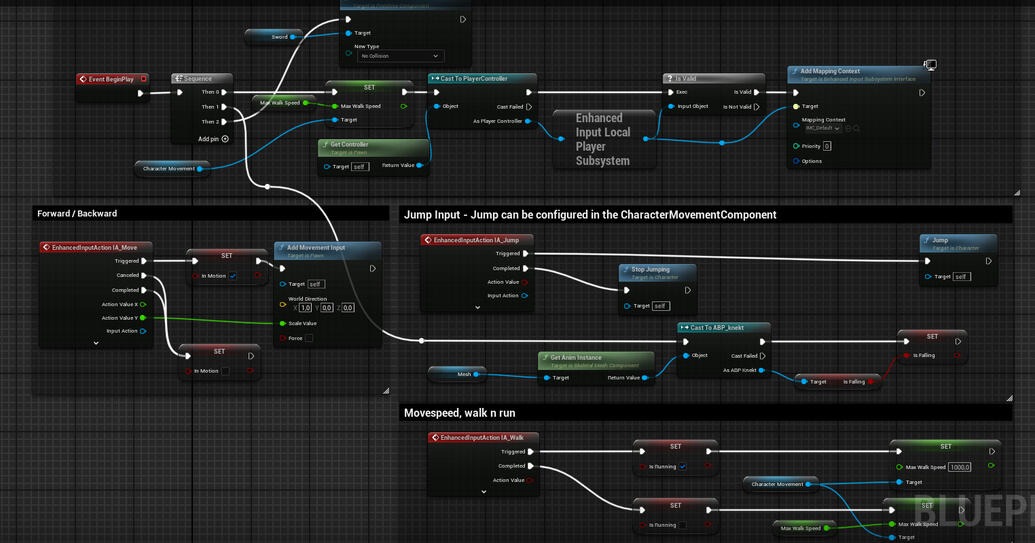Viewport: 1035px width, 543px height.
Task: Click the Sequence node header icon
Action: pos(178,79)
